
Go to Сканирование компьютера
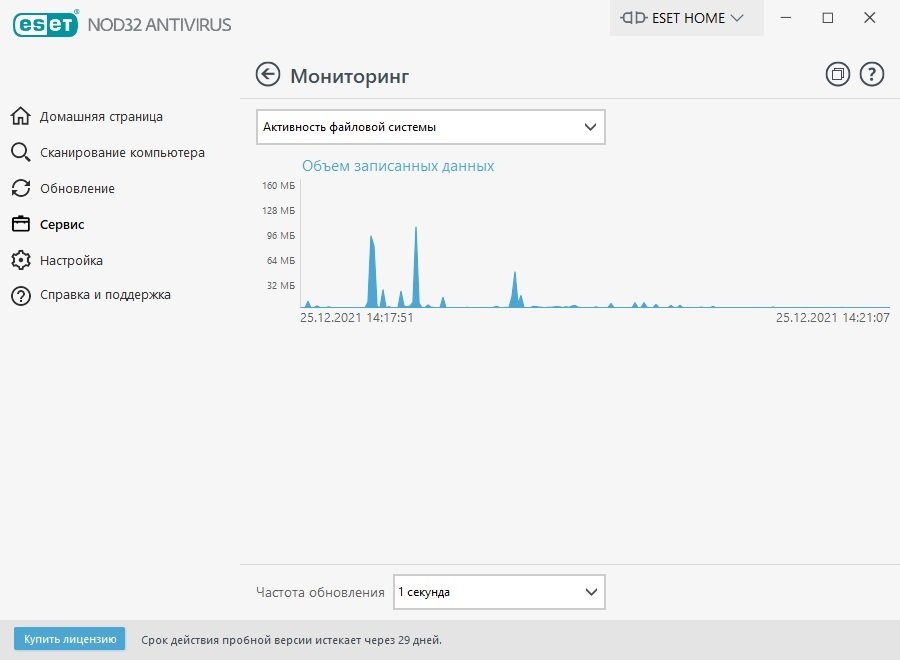122,153
